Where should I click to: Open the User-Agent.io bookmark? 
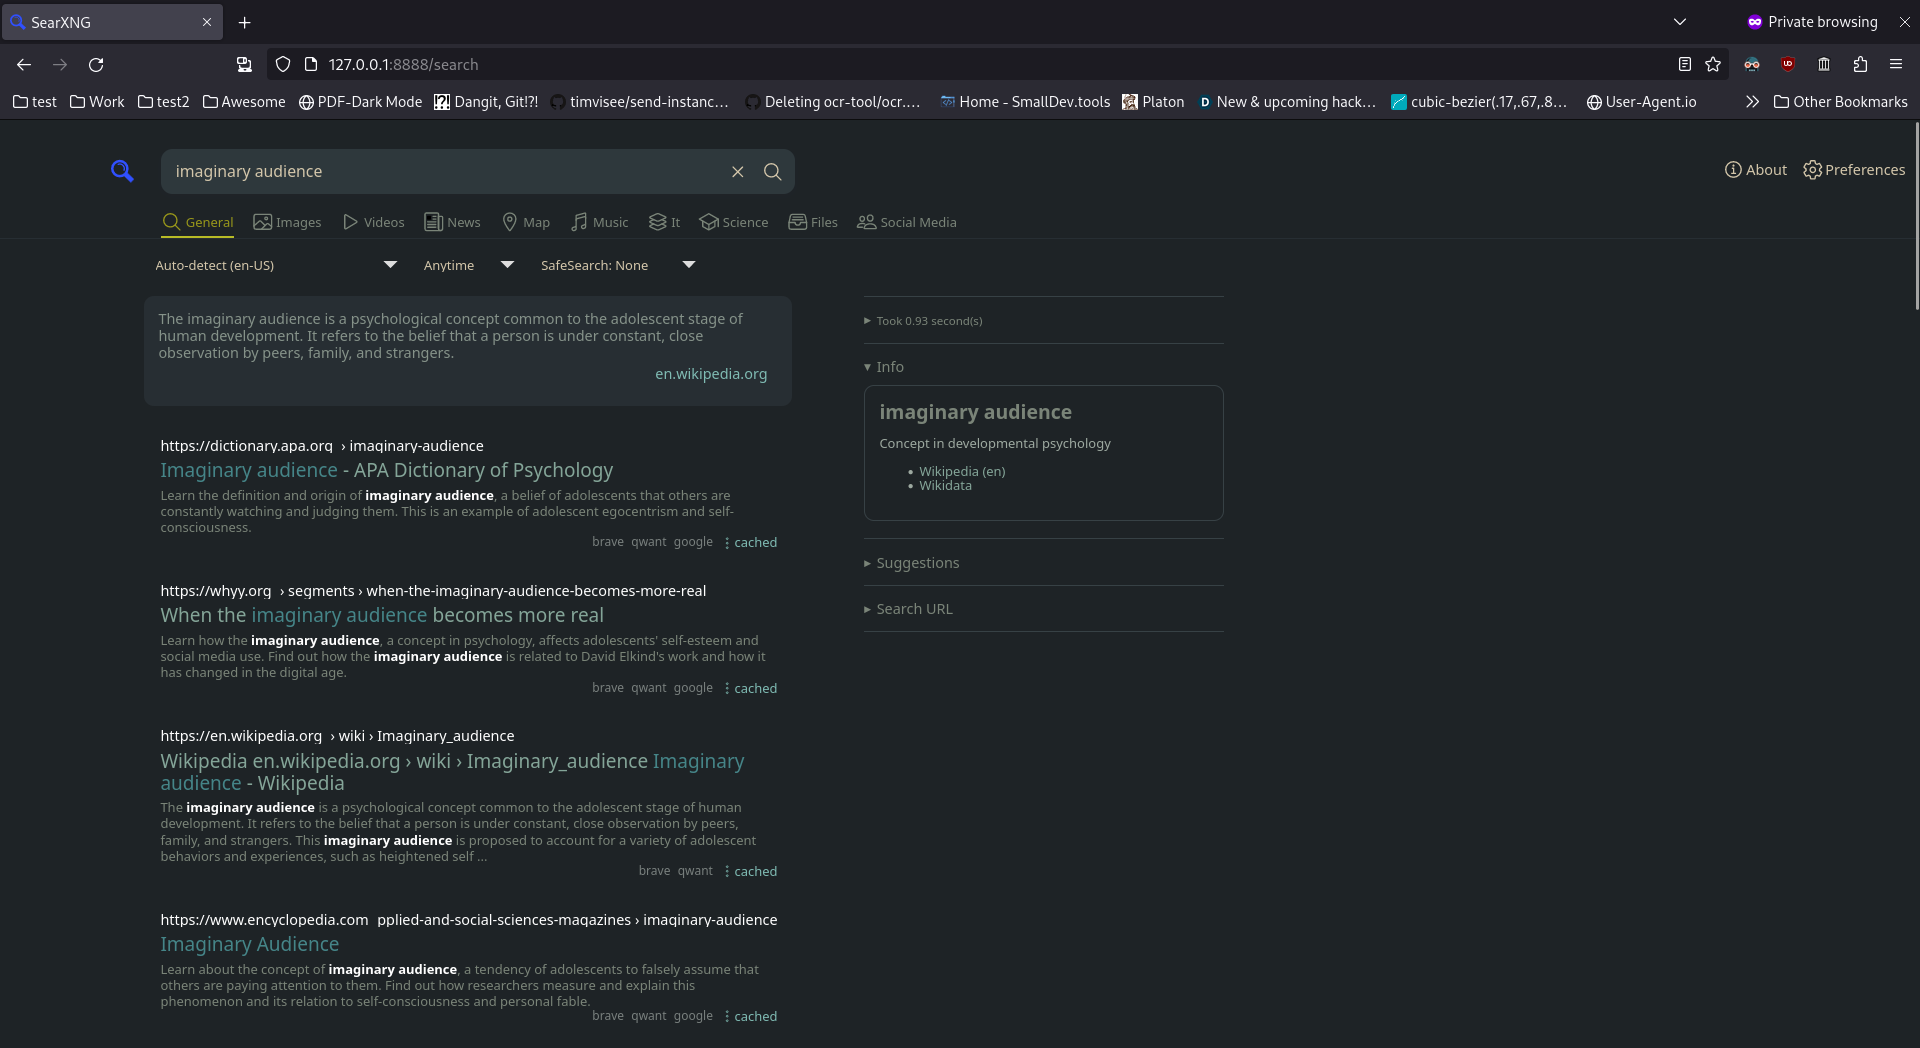pos(1641,102)
